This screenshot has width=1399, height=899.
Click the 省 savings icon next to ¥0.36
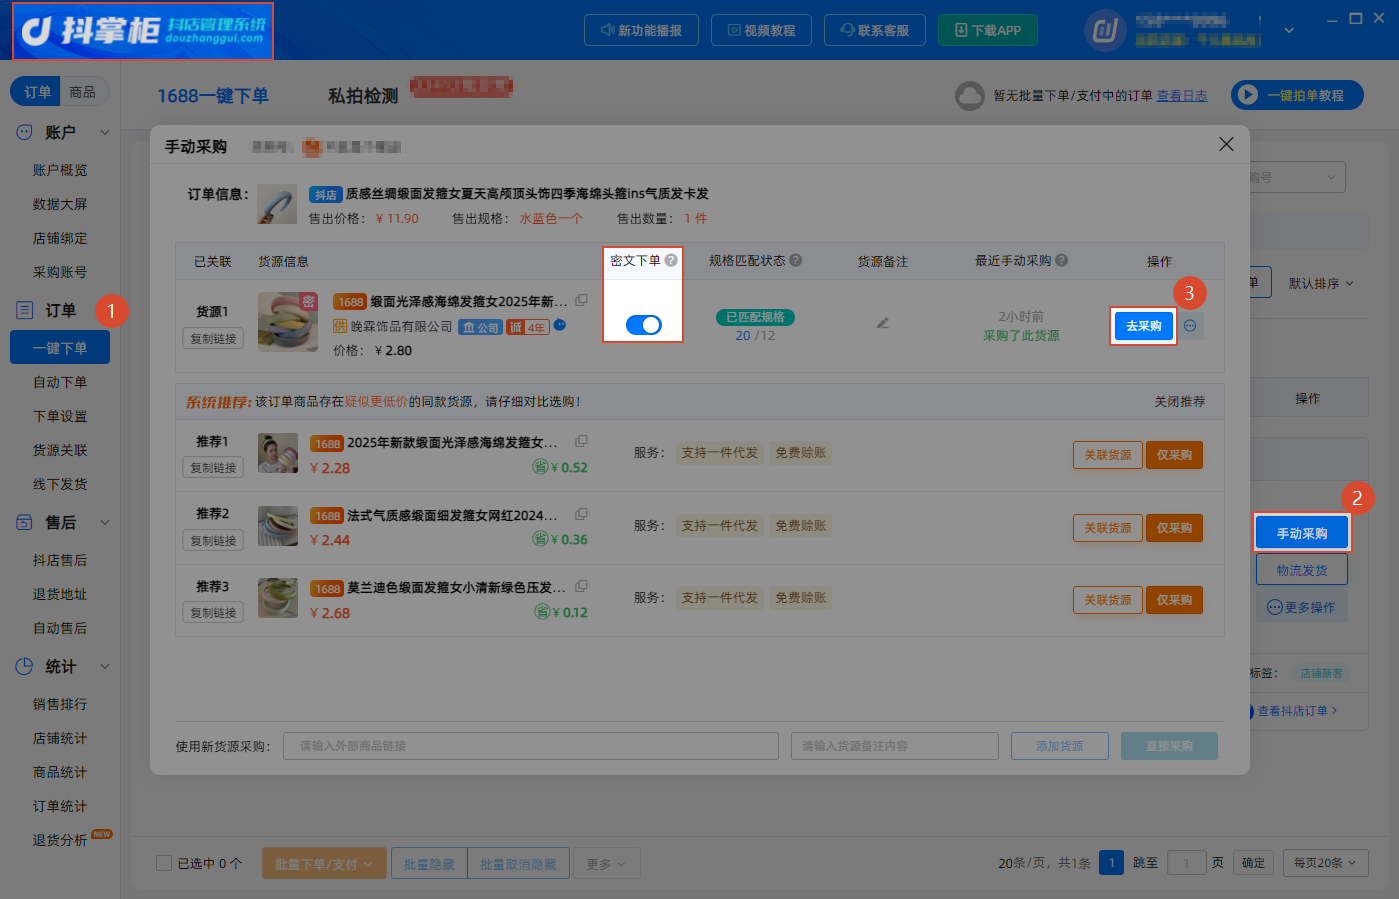[x=540, y=539]
